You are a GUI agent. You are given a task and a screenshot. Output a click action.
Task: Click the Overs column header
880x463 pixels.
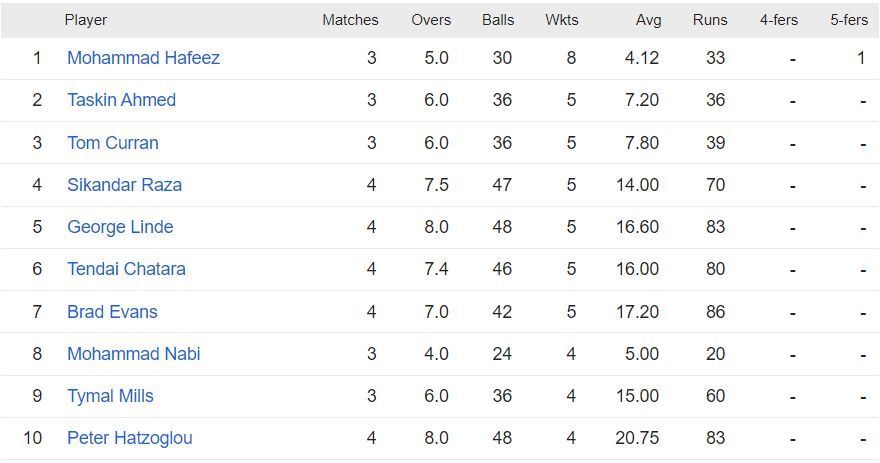point(431,20)
